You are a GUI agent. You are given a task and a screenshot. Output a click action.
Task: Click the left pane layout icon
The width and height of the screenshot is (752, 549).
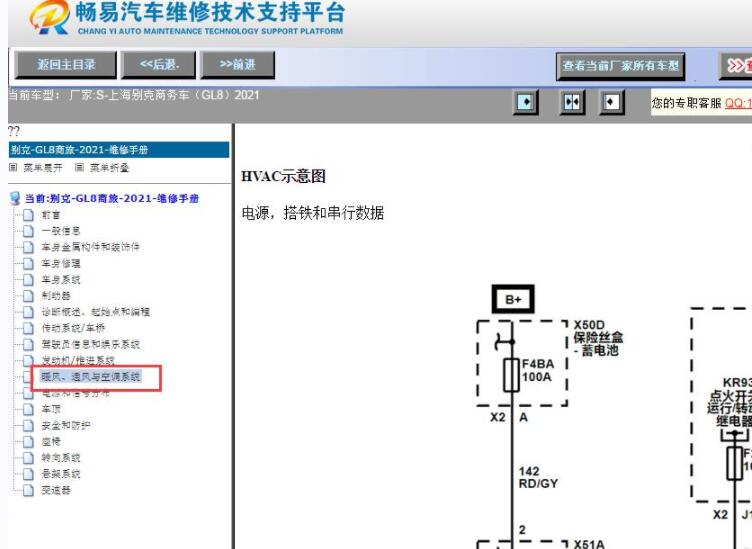[526, 102]
